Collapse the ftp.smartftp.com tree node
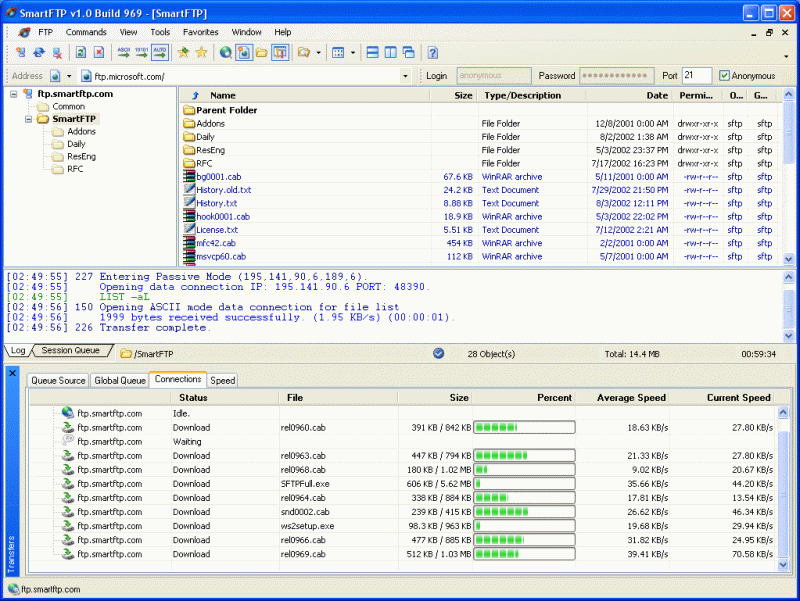The image size is (800, 601). point(14,94)
